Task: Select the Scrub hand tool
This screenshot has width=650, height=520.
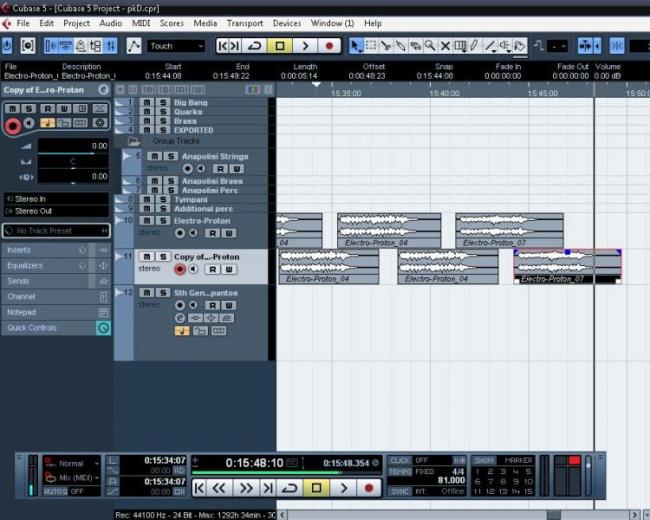Action: click(x=520, y=46)
